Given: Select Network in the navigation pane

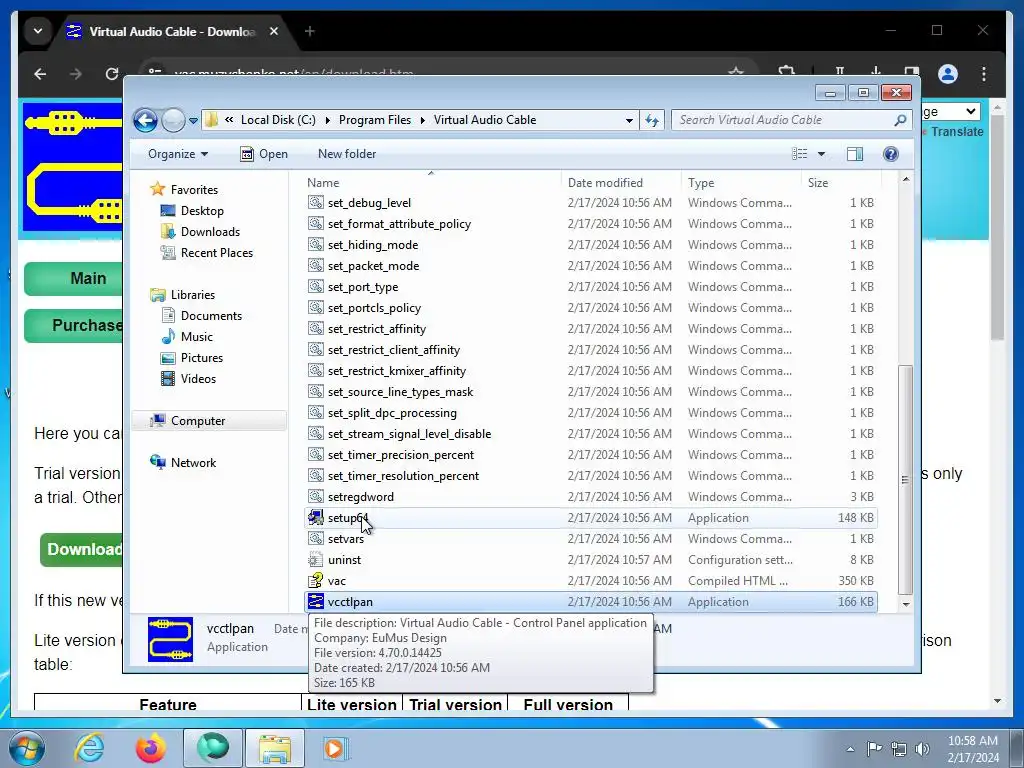Looking at the screenshot, I should coord(193,463).
